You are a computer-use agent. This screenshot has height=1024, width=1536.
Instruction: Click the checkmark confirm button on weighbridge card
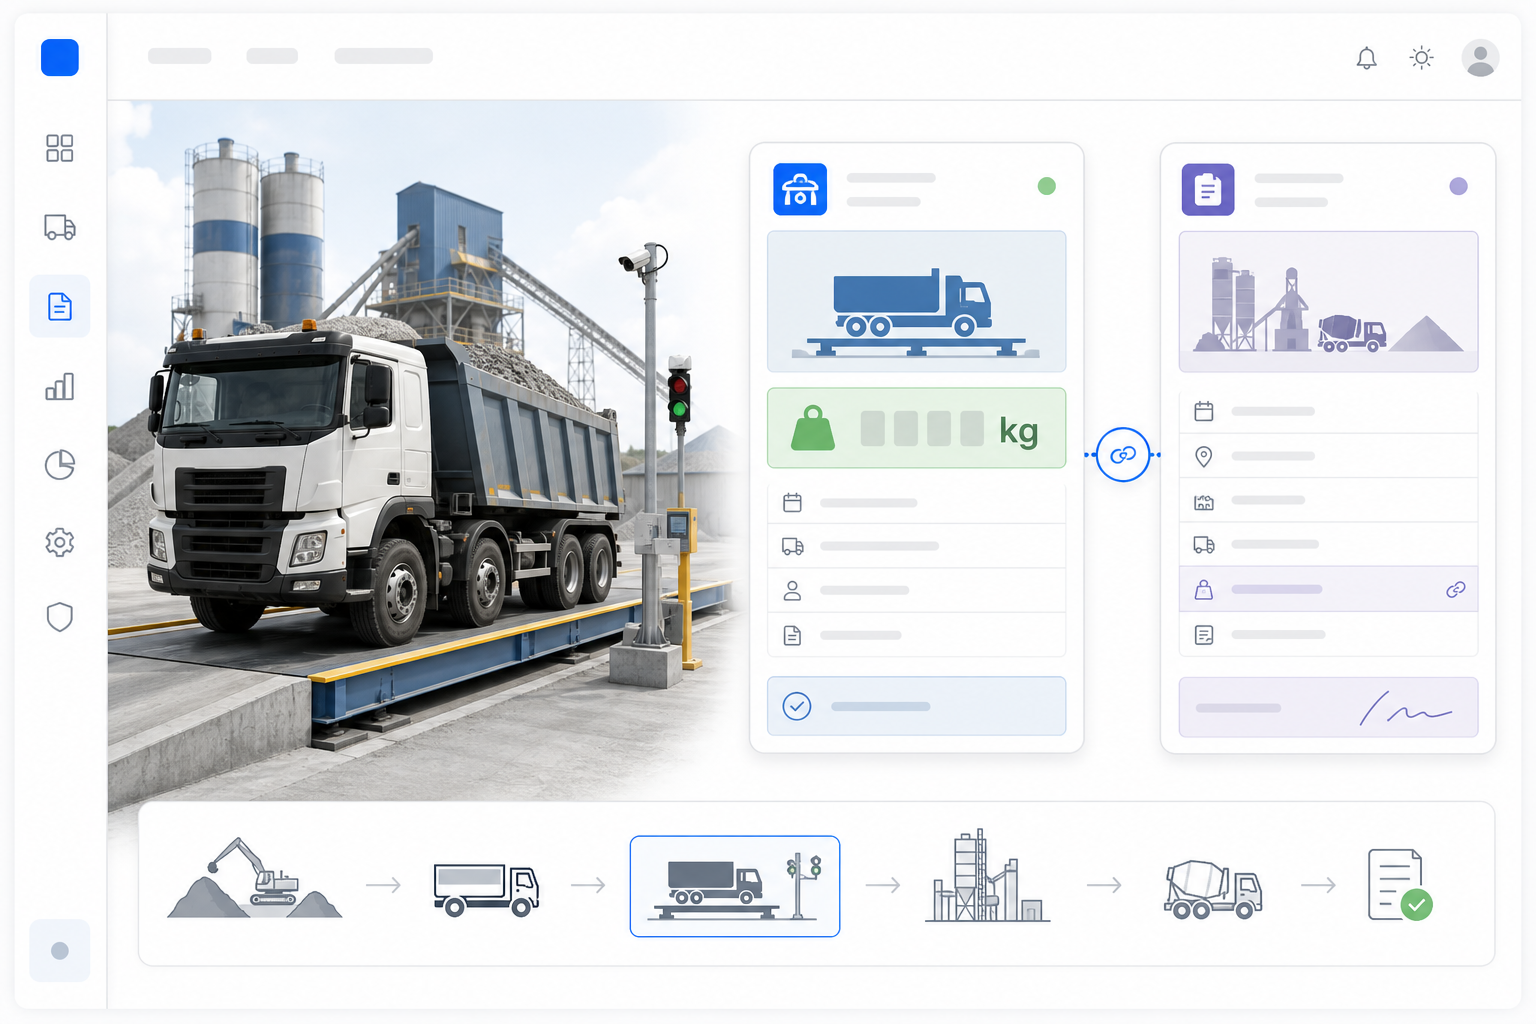[916, 706]
